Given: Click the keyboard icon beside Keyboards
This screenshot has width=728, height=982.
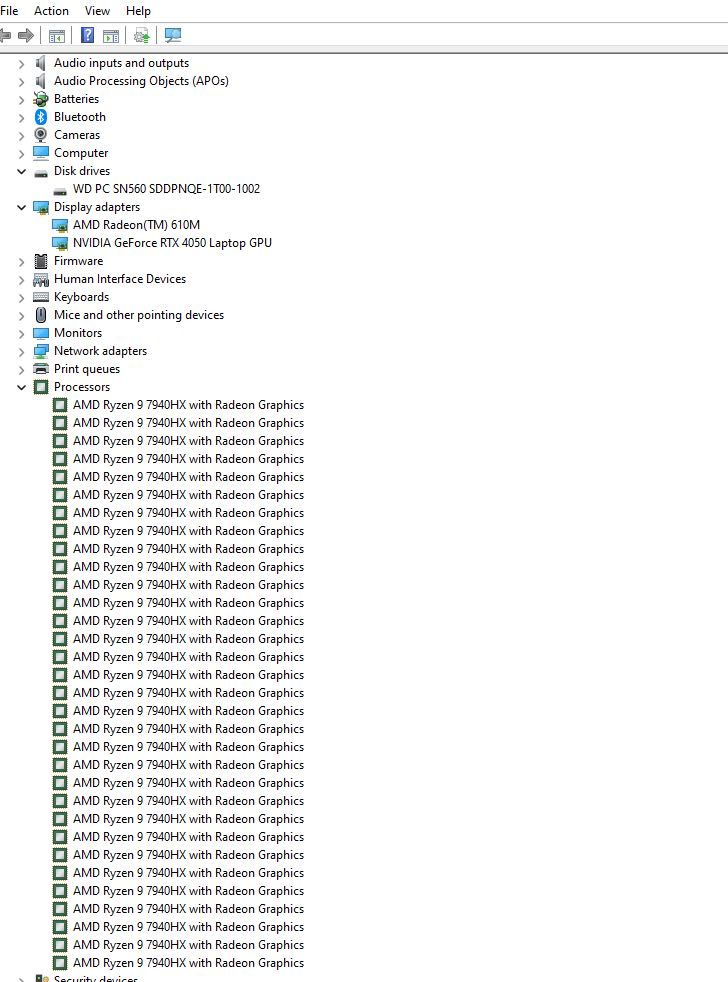Looking at the screenshot, I should pos(41,297).
